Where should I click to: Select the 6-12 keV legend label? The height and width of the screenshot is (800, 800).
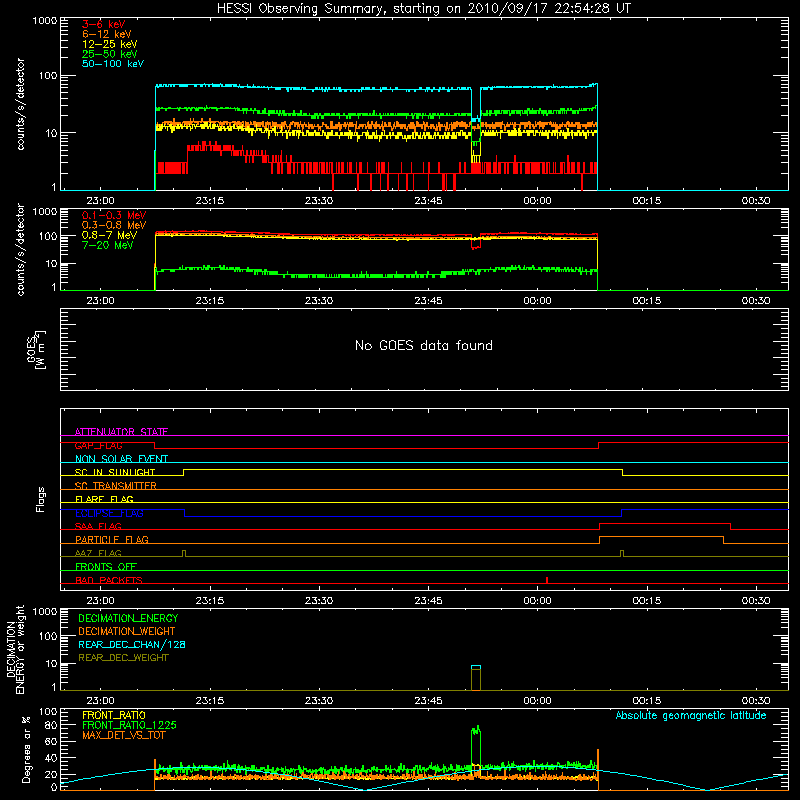click(107, 34)
